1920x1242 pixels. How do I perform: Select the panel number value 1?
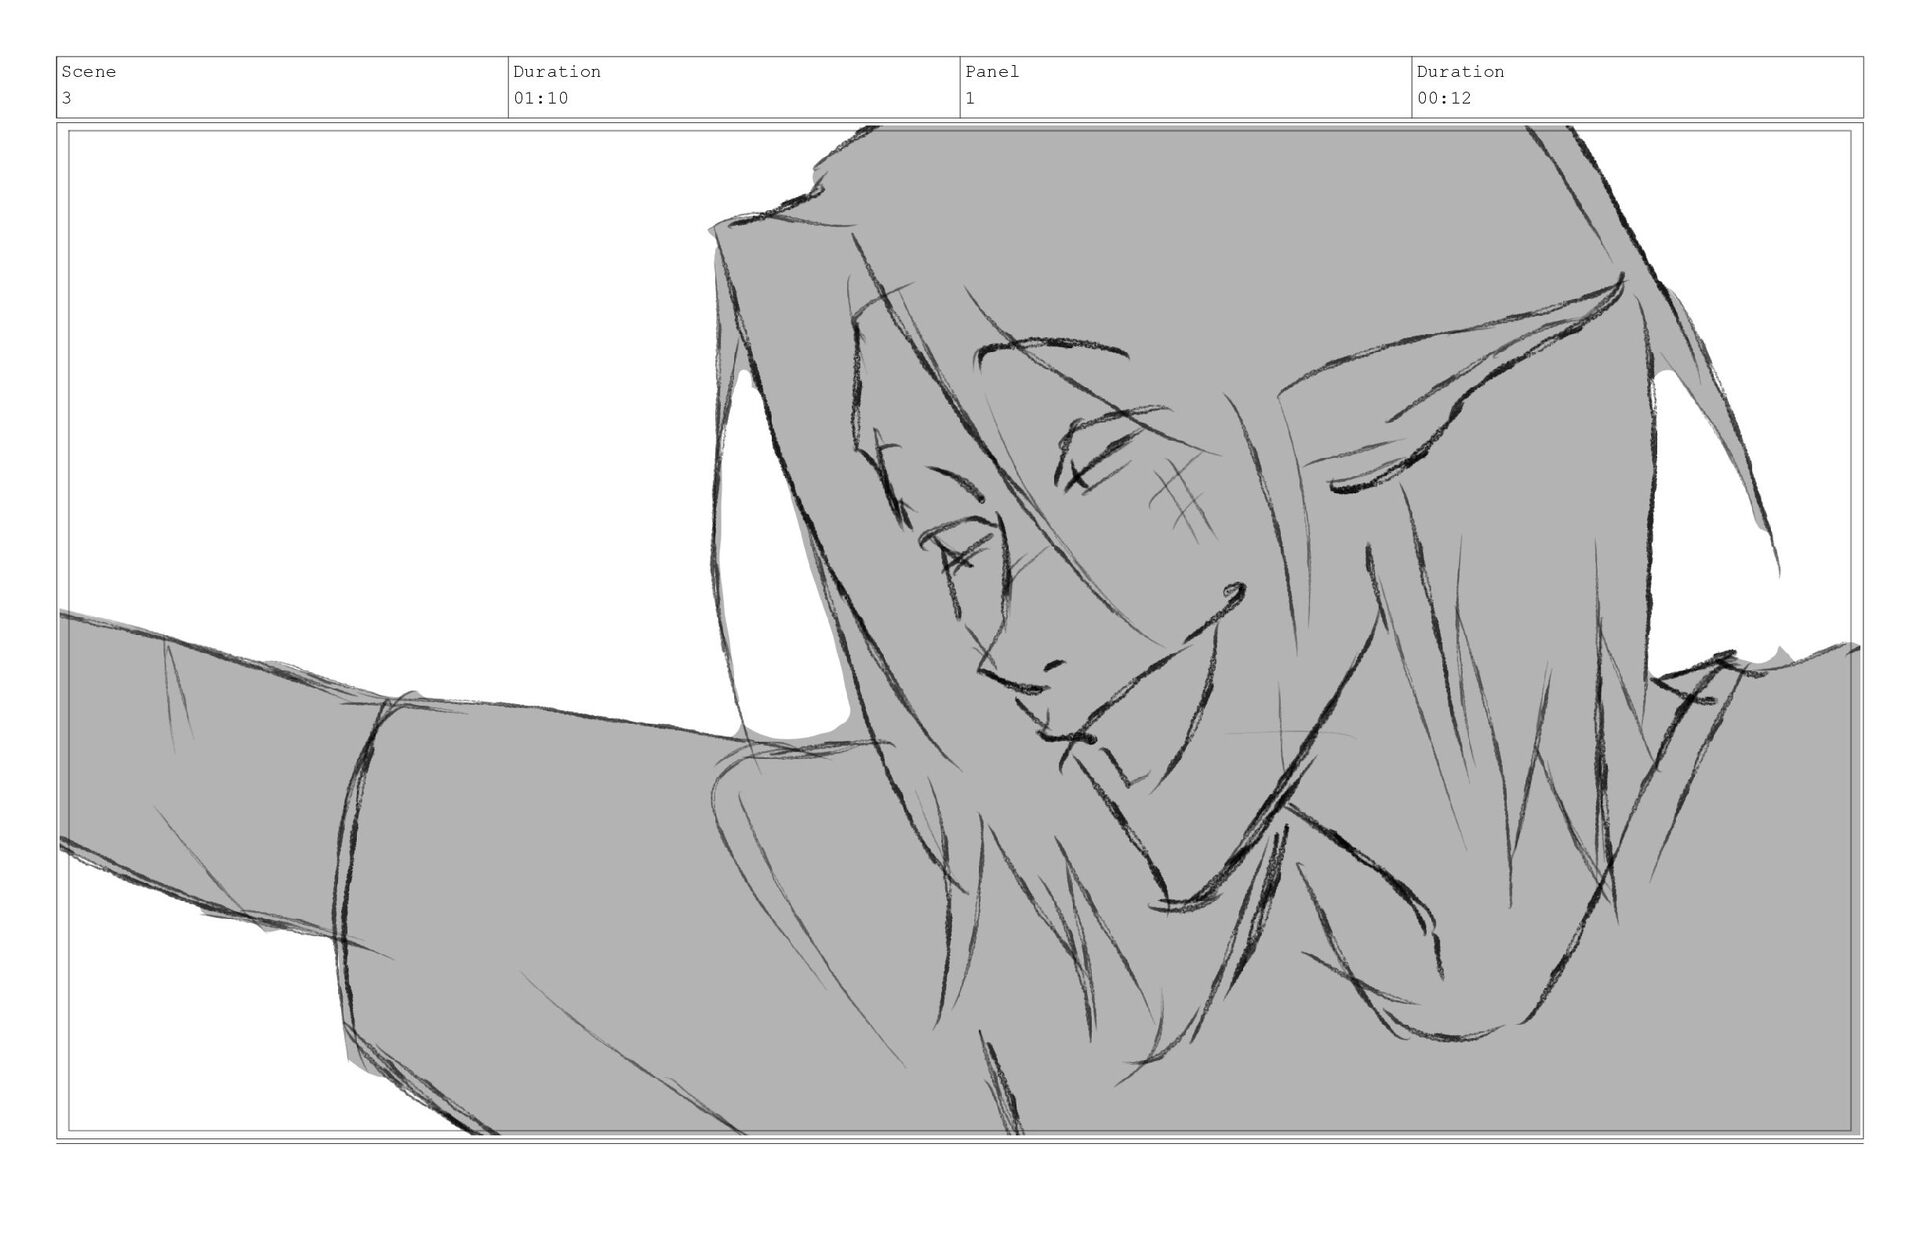coord(970,98)
